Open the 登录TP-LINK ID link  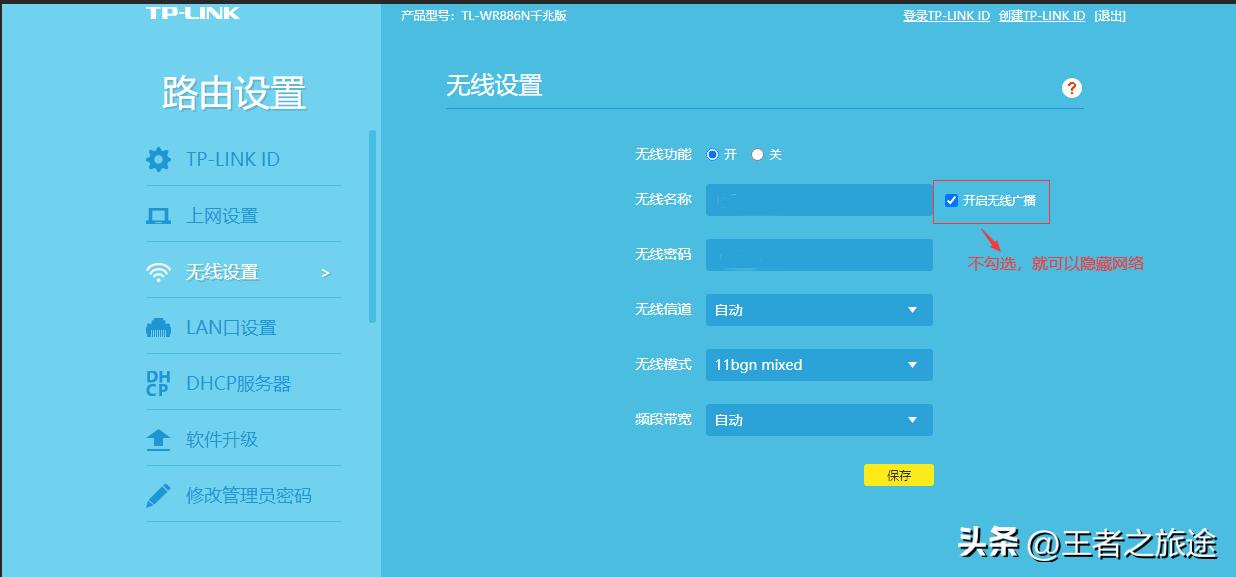(945, 15)
